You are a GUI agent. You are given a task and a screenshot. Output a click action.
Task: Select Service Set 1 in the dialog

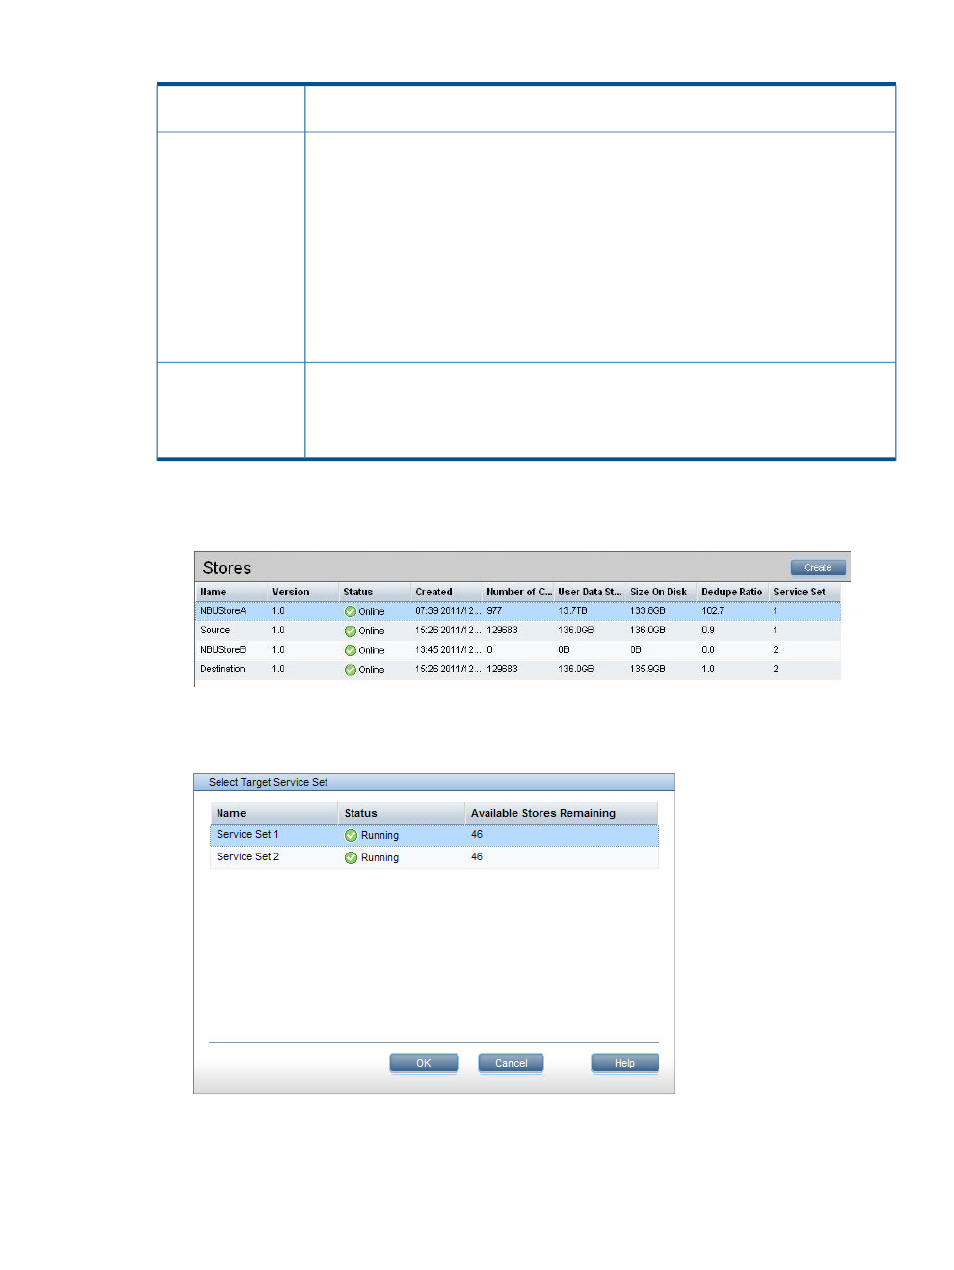pos(435,835)
